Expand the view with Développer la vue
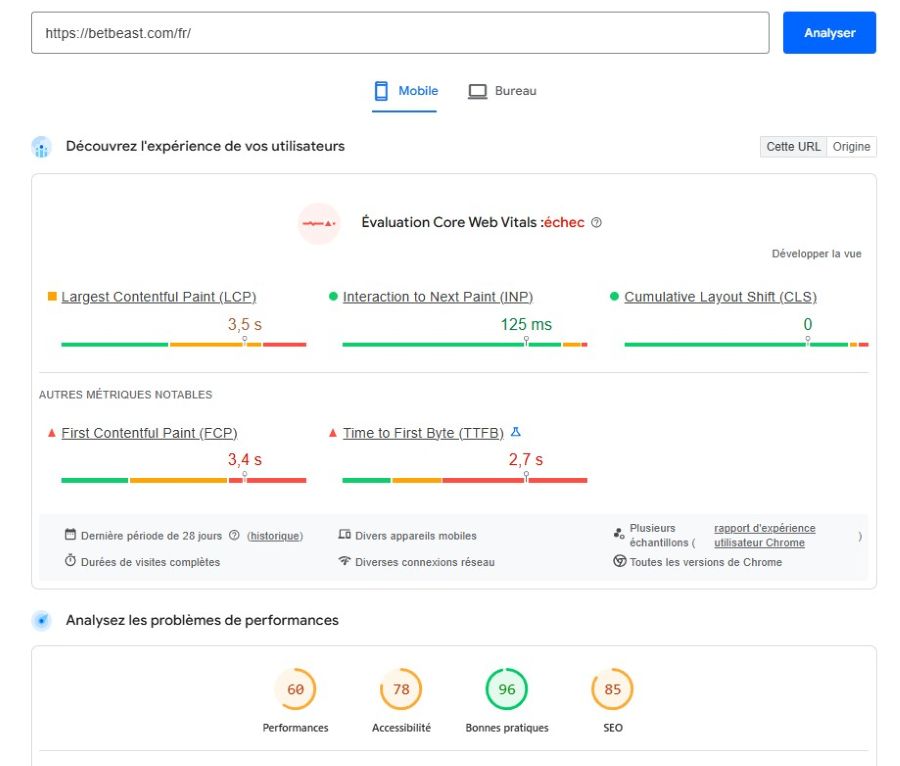Screen dimensions: 900x766 [x=816, y=254]
